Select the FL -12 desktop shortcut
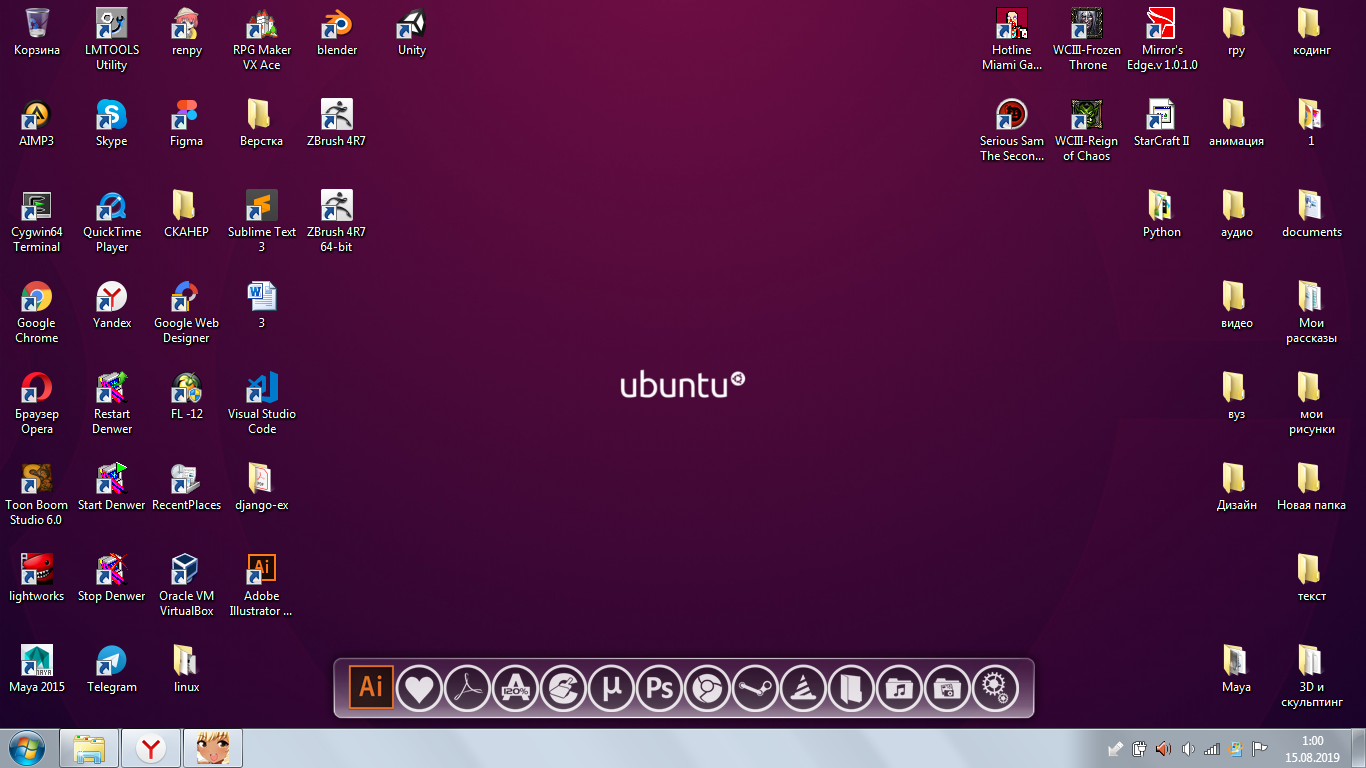 186,396
